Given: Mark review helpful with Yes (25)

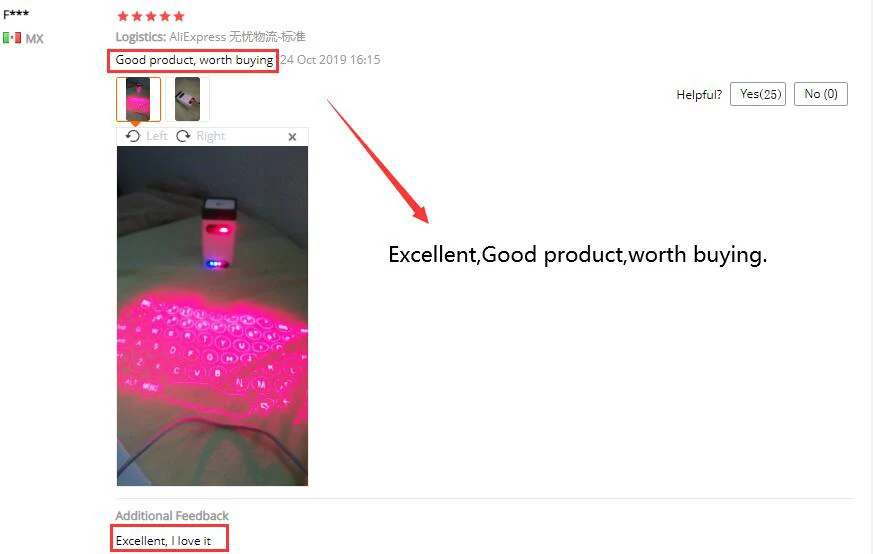Looking at the screenshot, I should coord(758,94).
